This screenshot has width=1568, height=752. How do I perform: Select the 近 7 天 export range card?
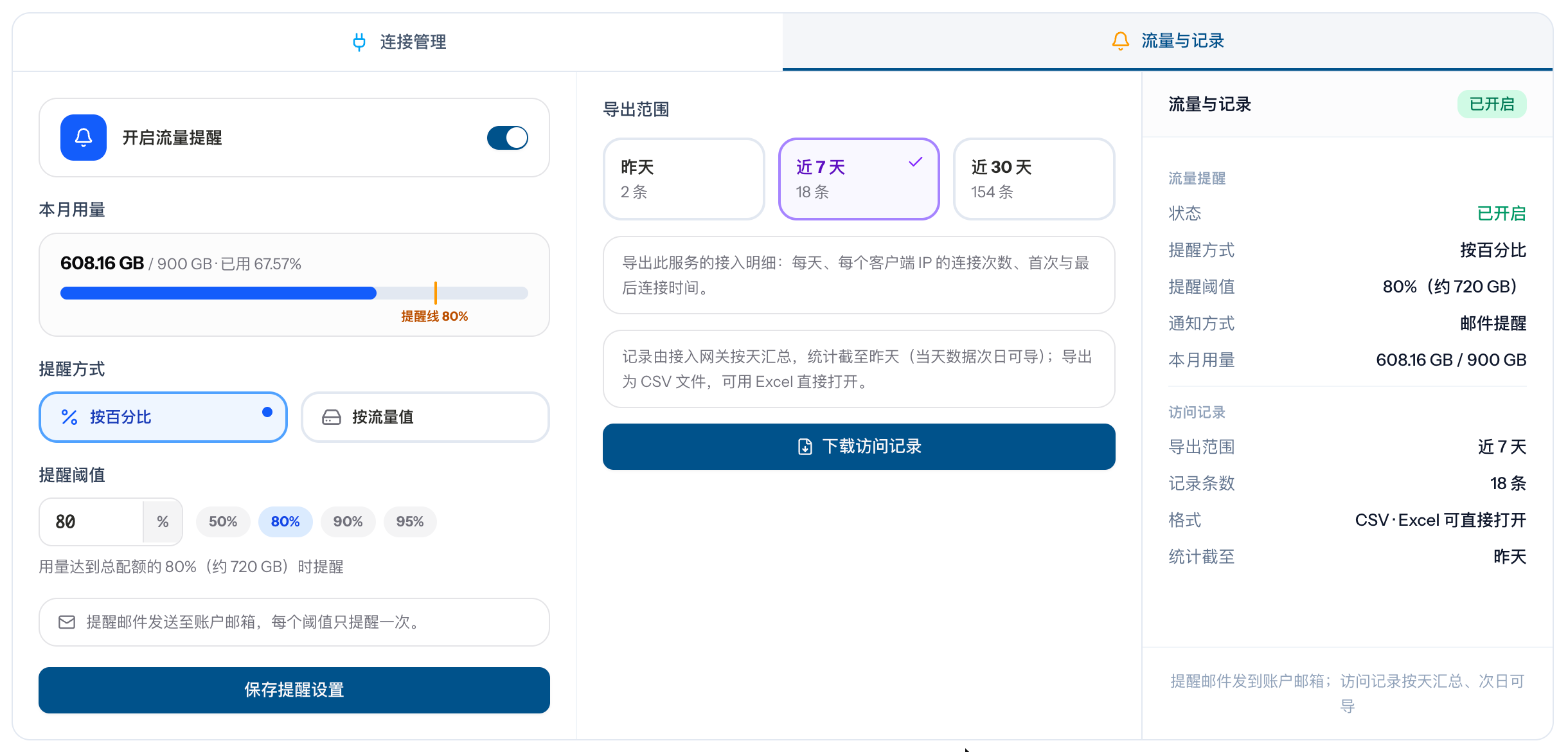[859, 179]
